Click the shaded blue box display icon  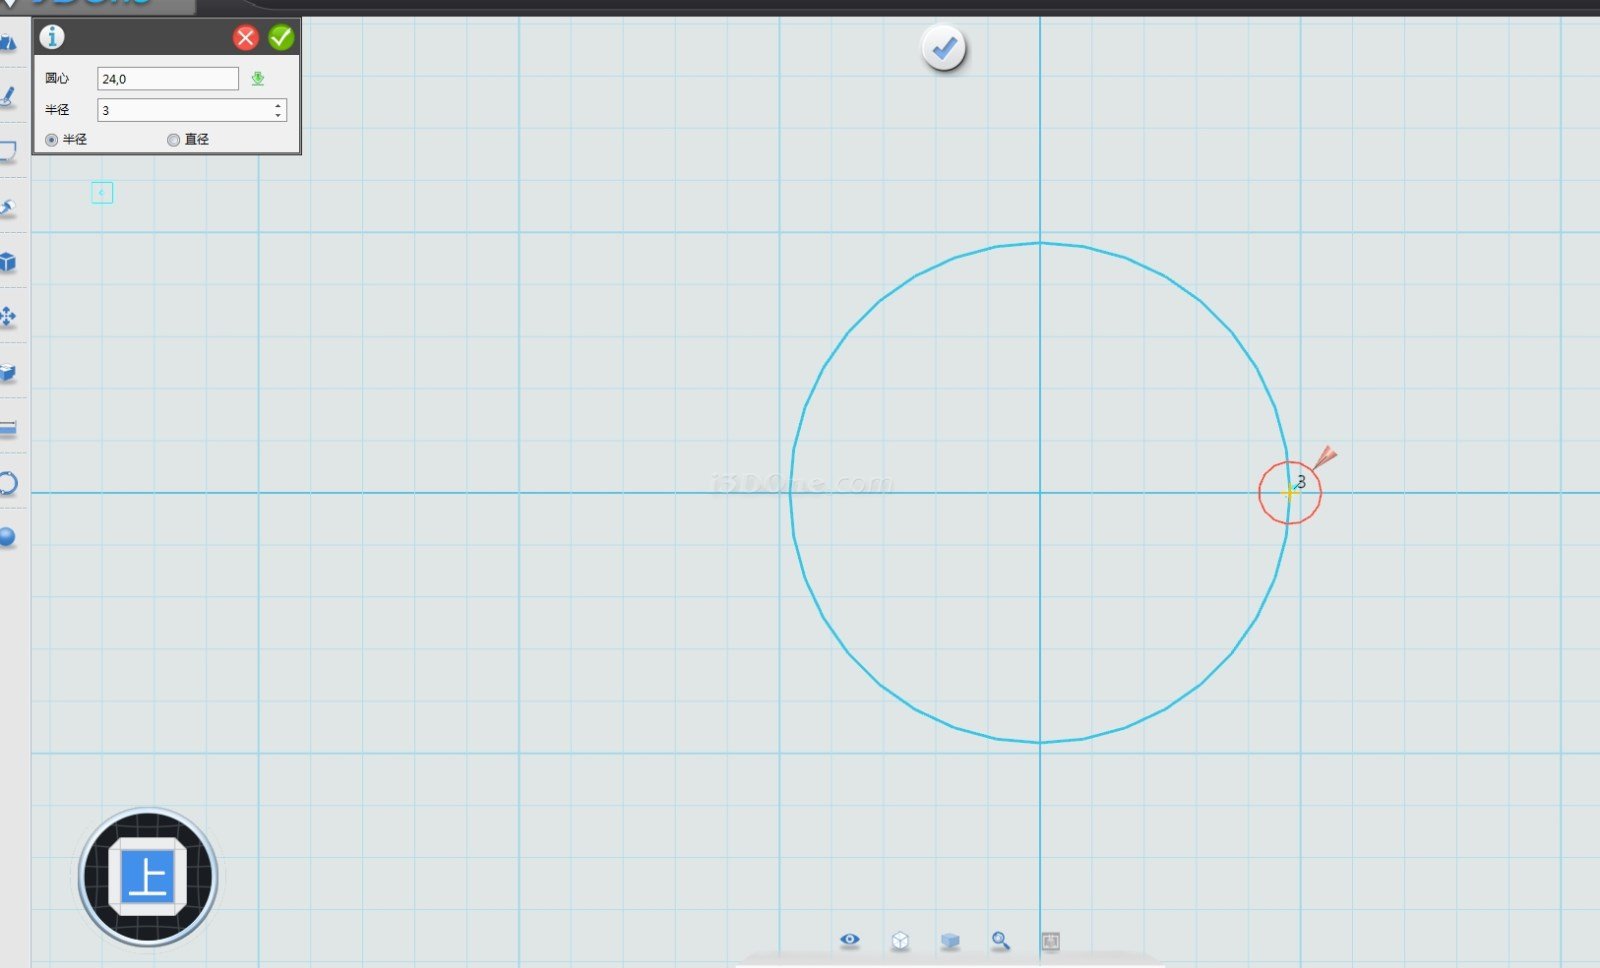pos(950,941)
